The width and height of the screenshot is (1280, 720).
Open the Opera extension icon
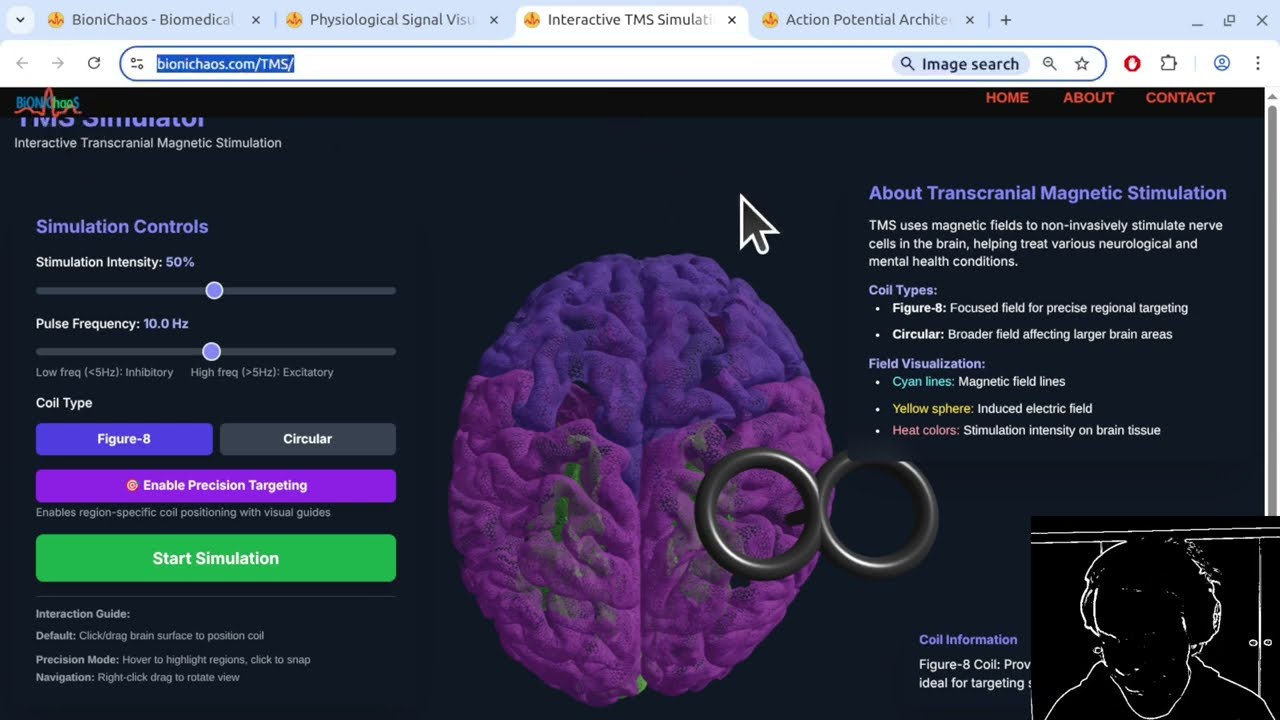pos(1132,63)
